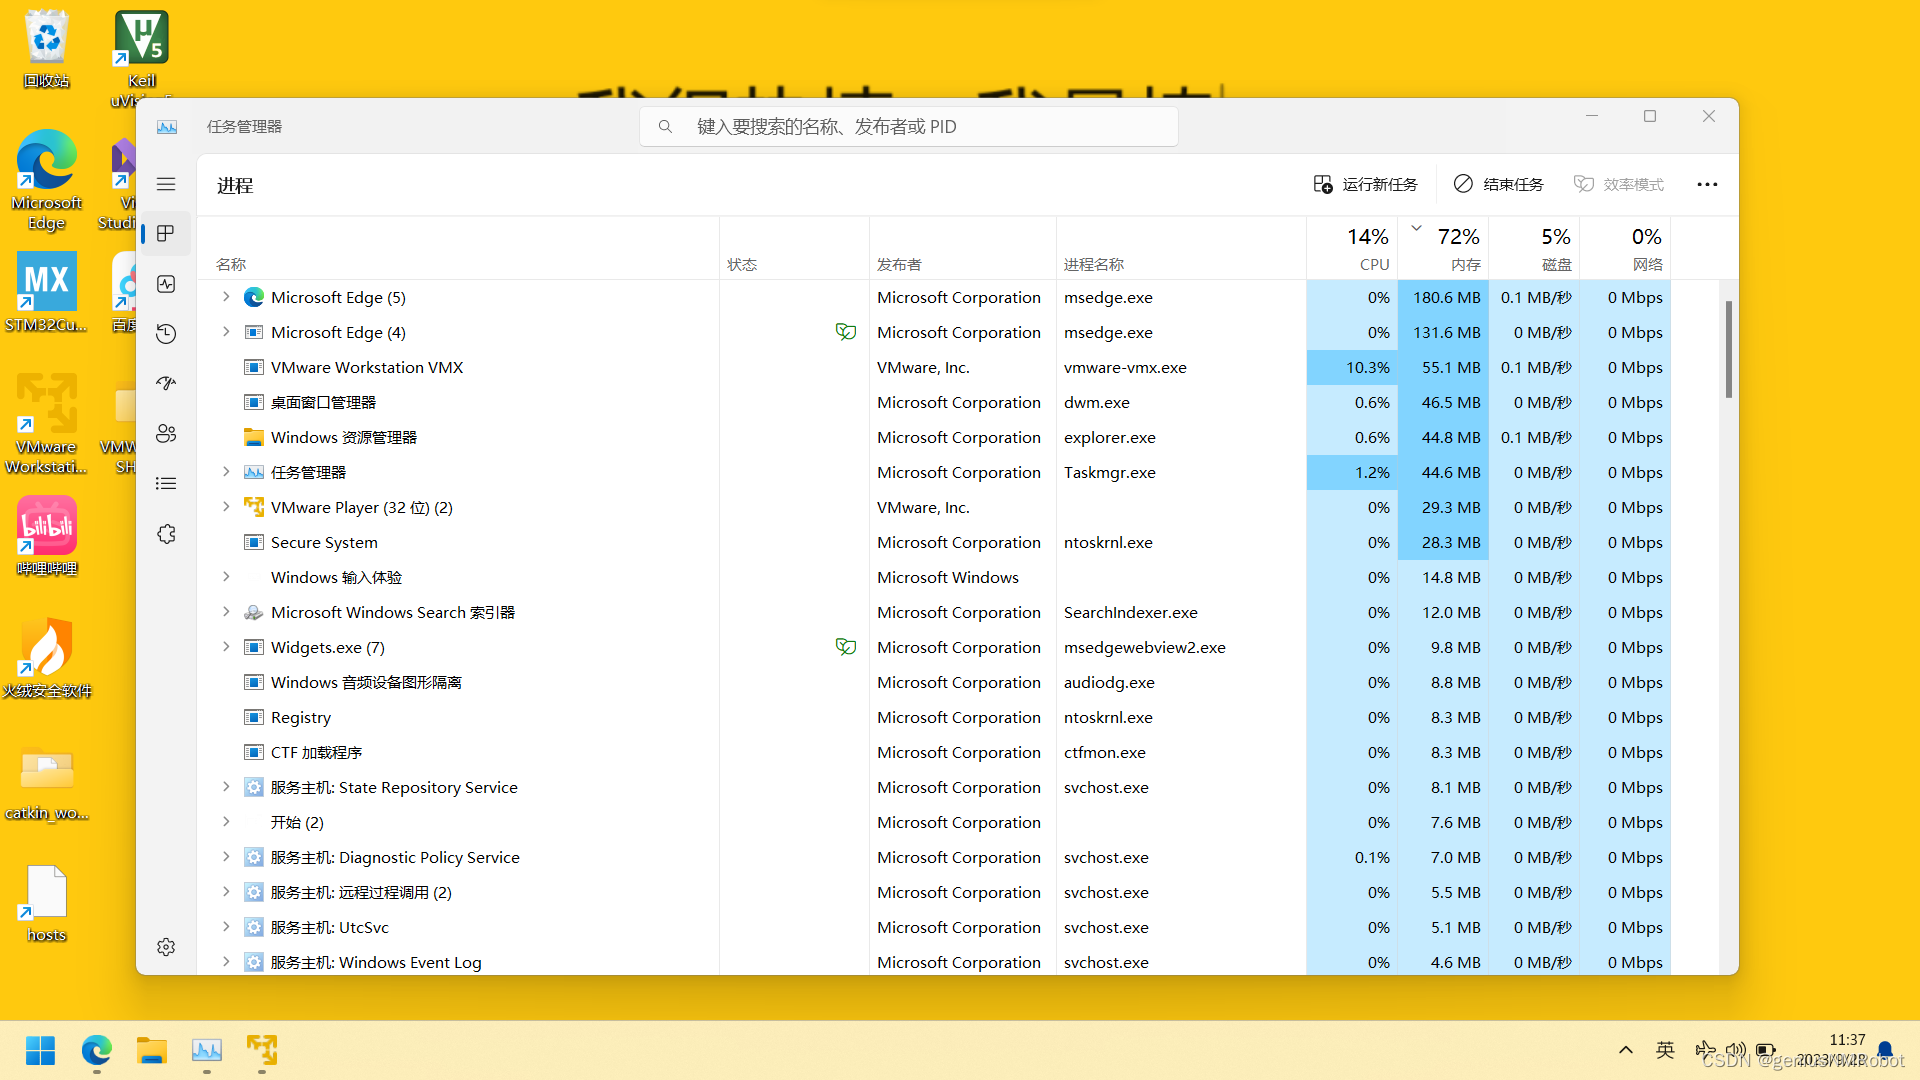Select the catkin_wo... folder on desktop
Image resolution: width=1920 pixels, height=1080 pixels.
pos(47,781)
